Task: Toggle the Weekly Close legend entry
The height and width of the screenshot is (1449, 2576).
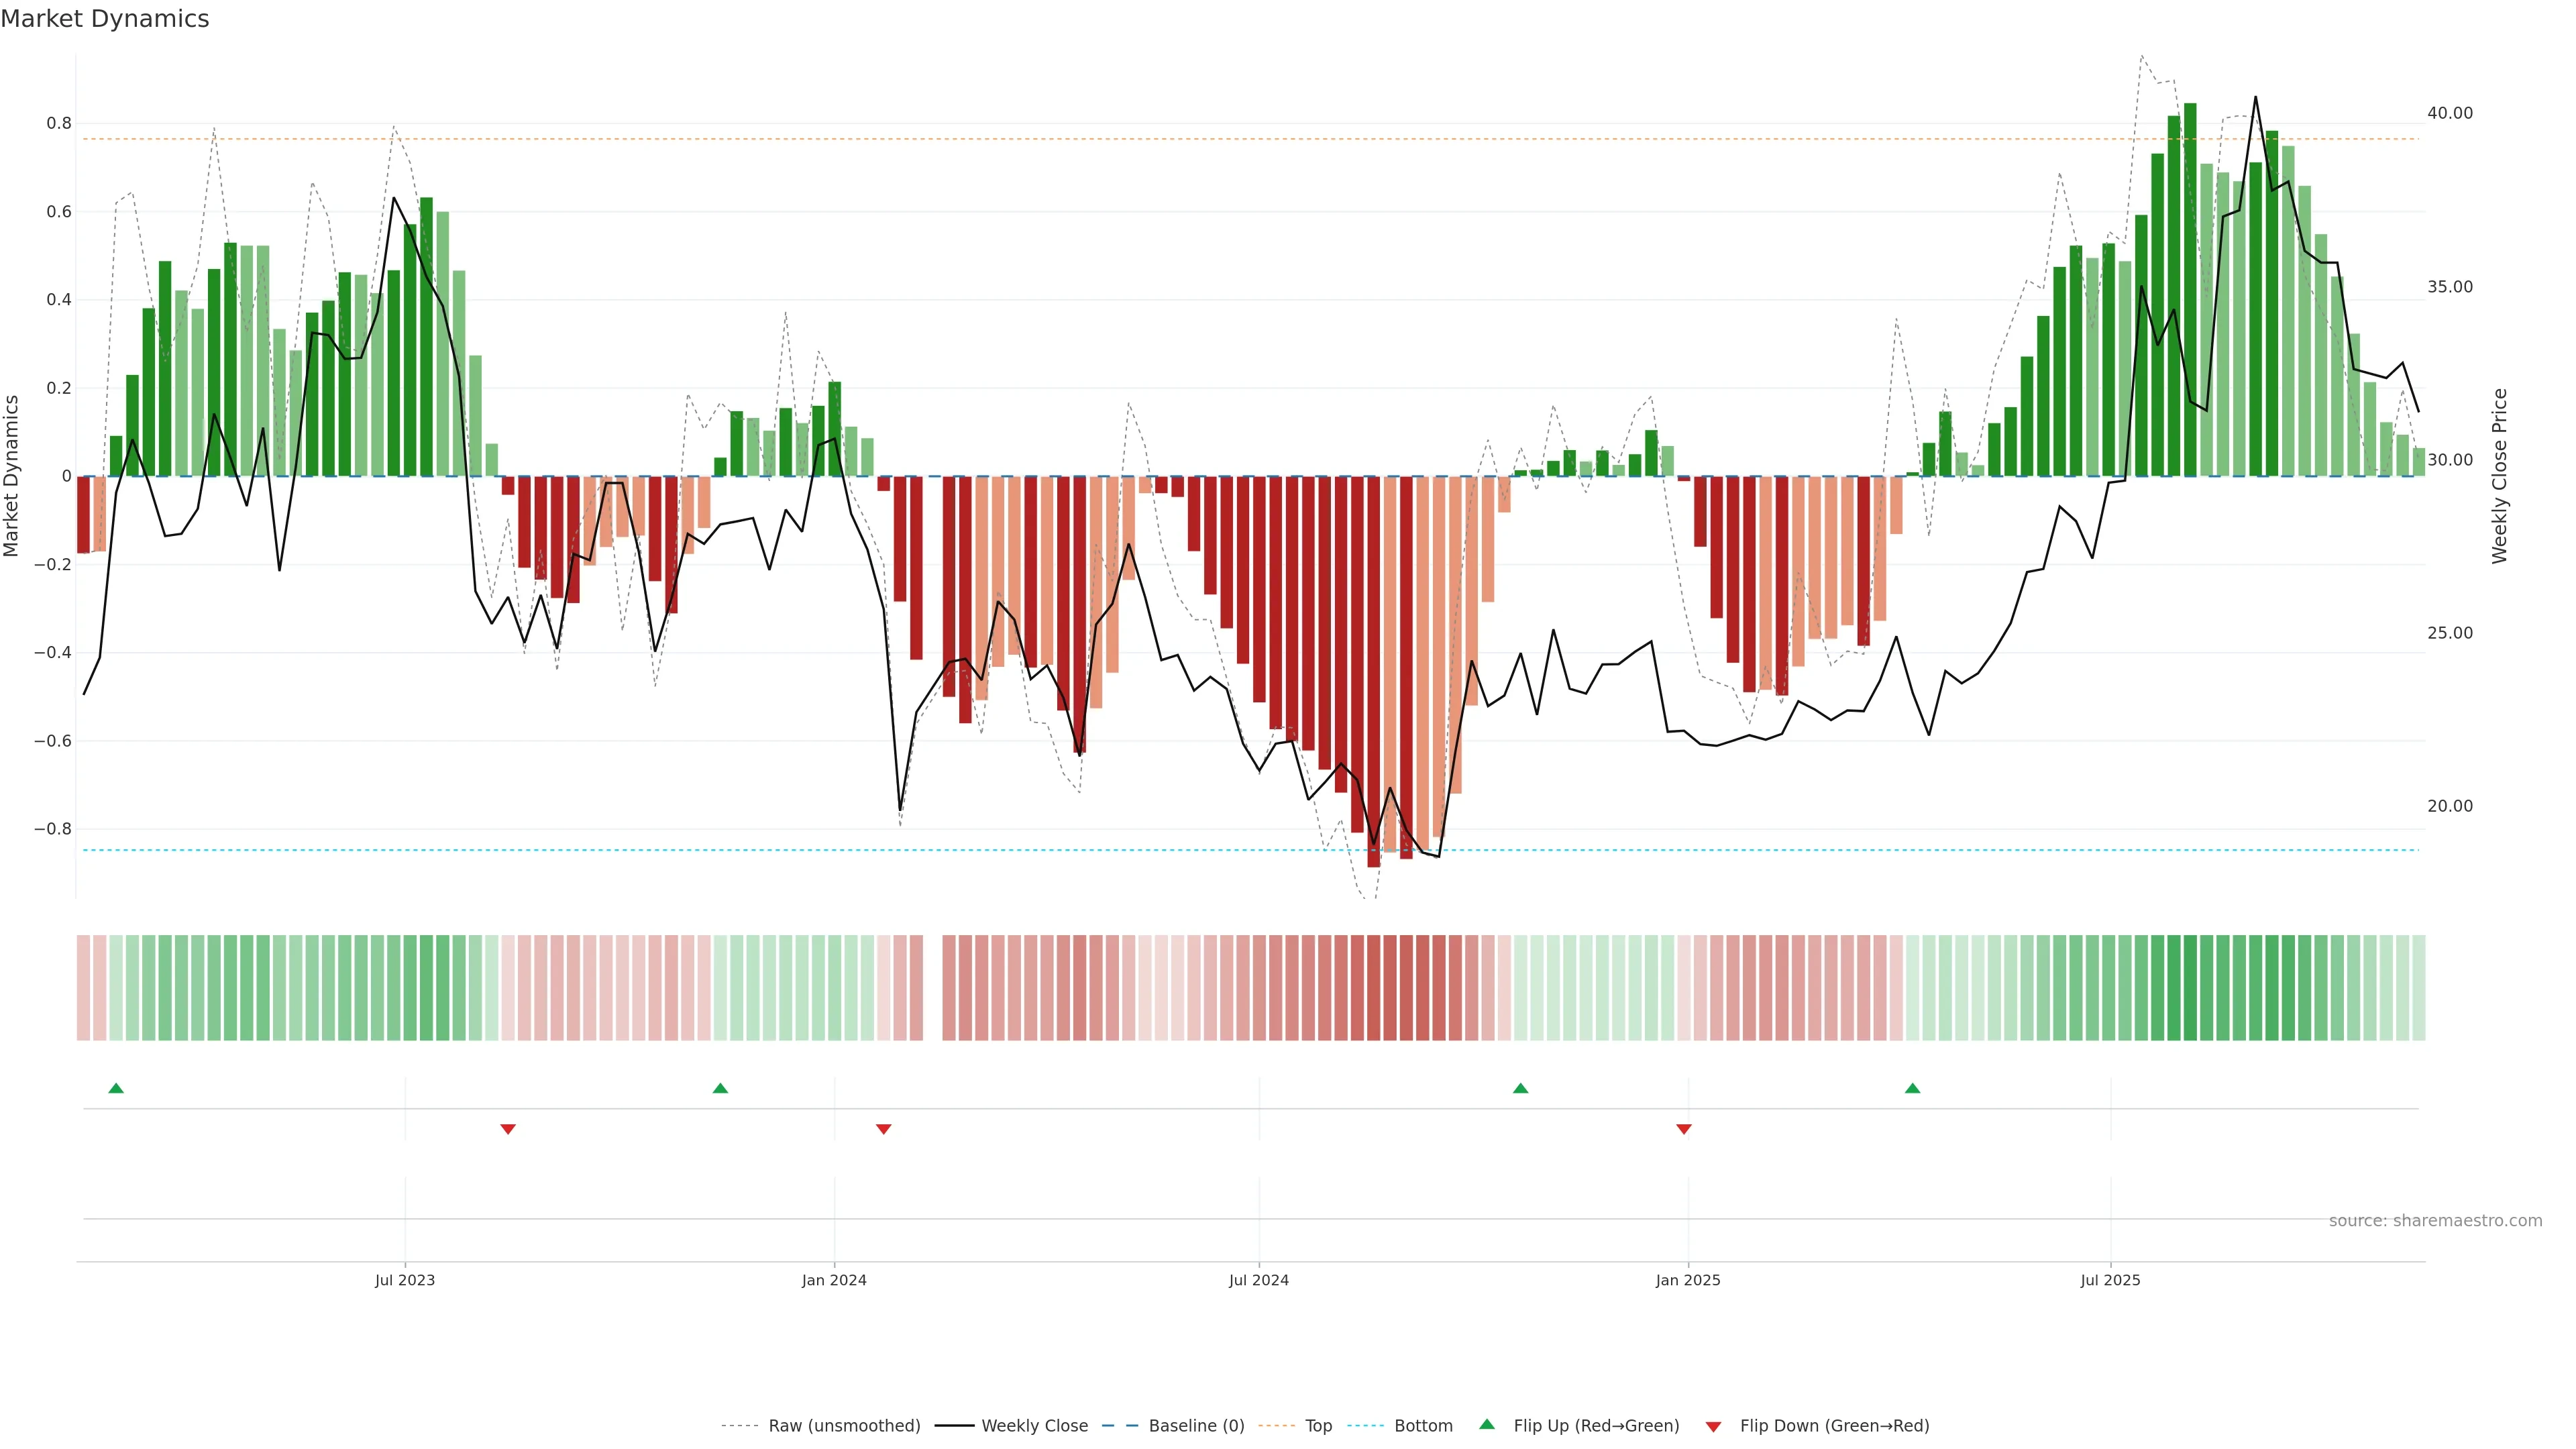Action: coord(1034,1426)
